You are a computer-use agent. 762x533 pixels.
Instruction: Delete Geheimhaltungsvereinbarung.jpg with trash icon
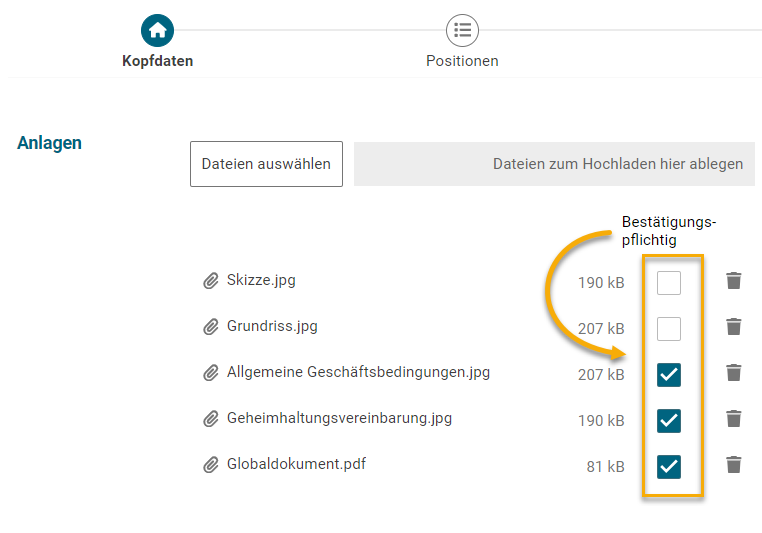click(x=734, y=419)
